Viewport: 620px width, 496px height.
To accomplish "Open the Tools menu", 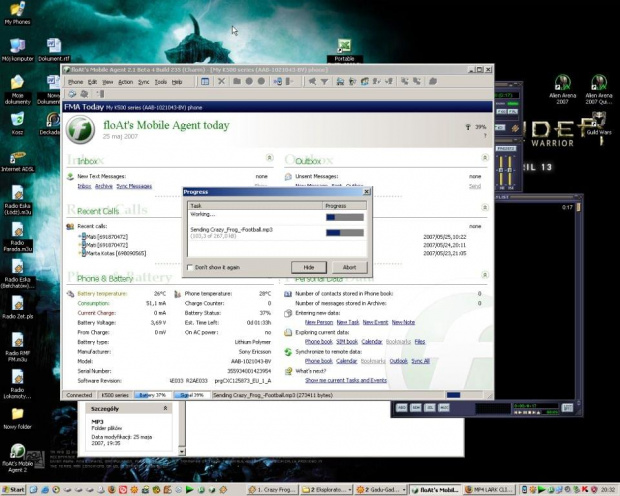I will (x=161, y=82).
